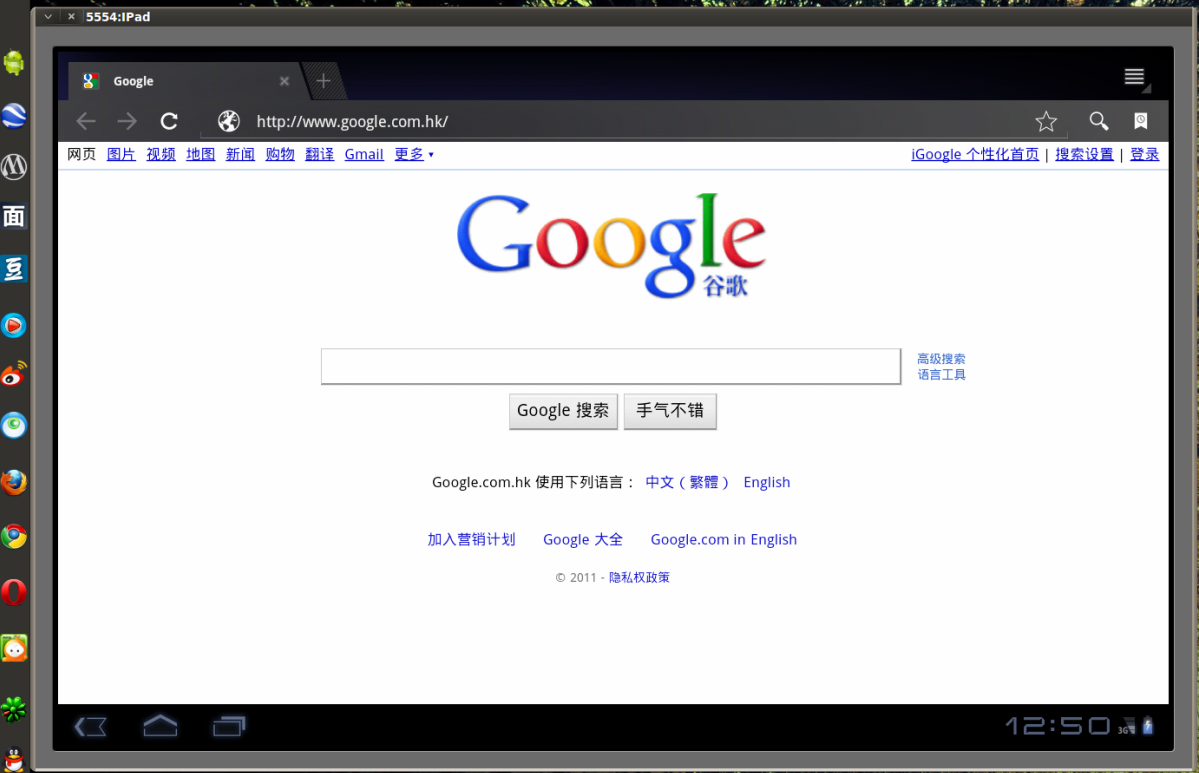Tap the recent apps button

(x=229, y=726)
